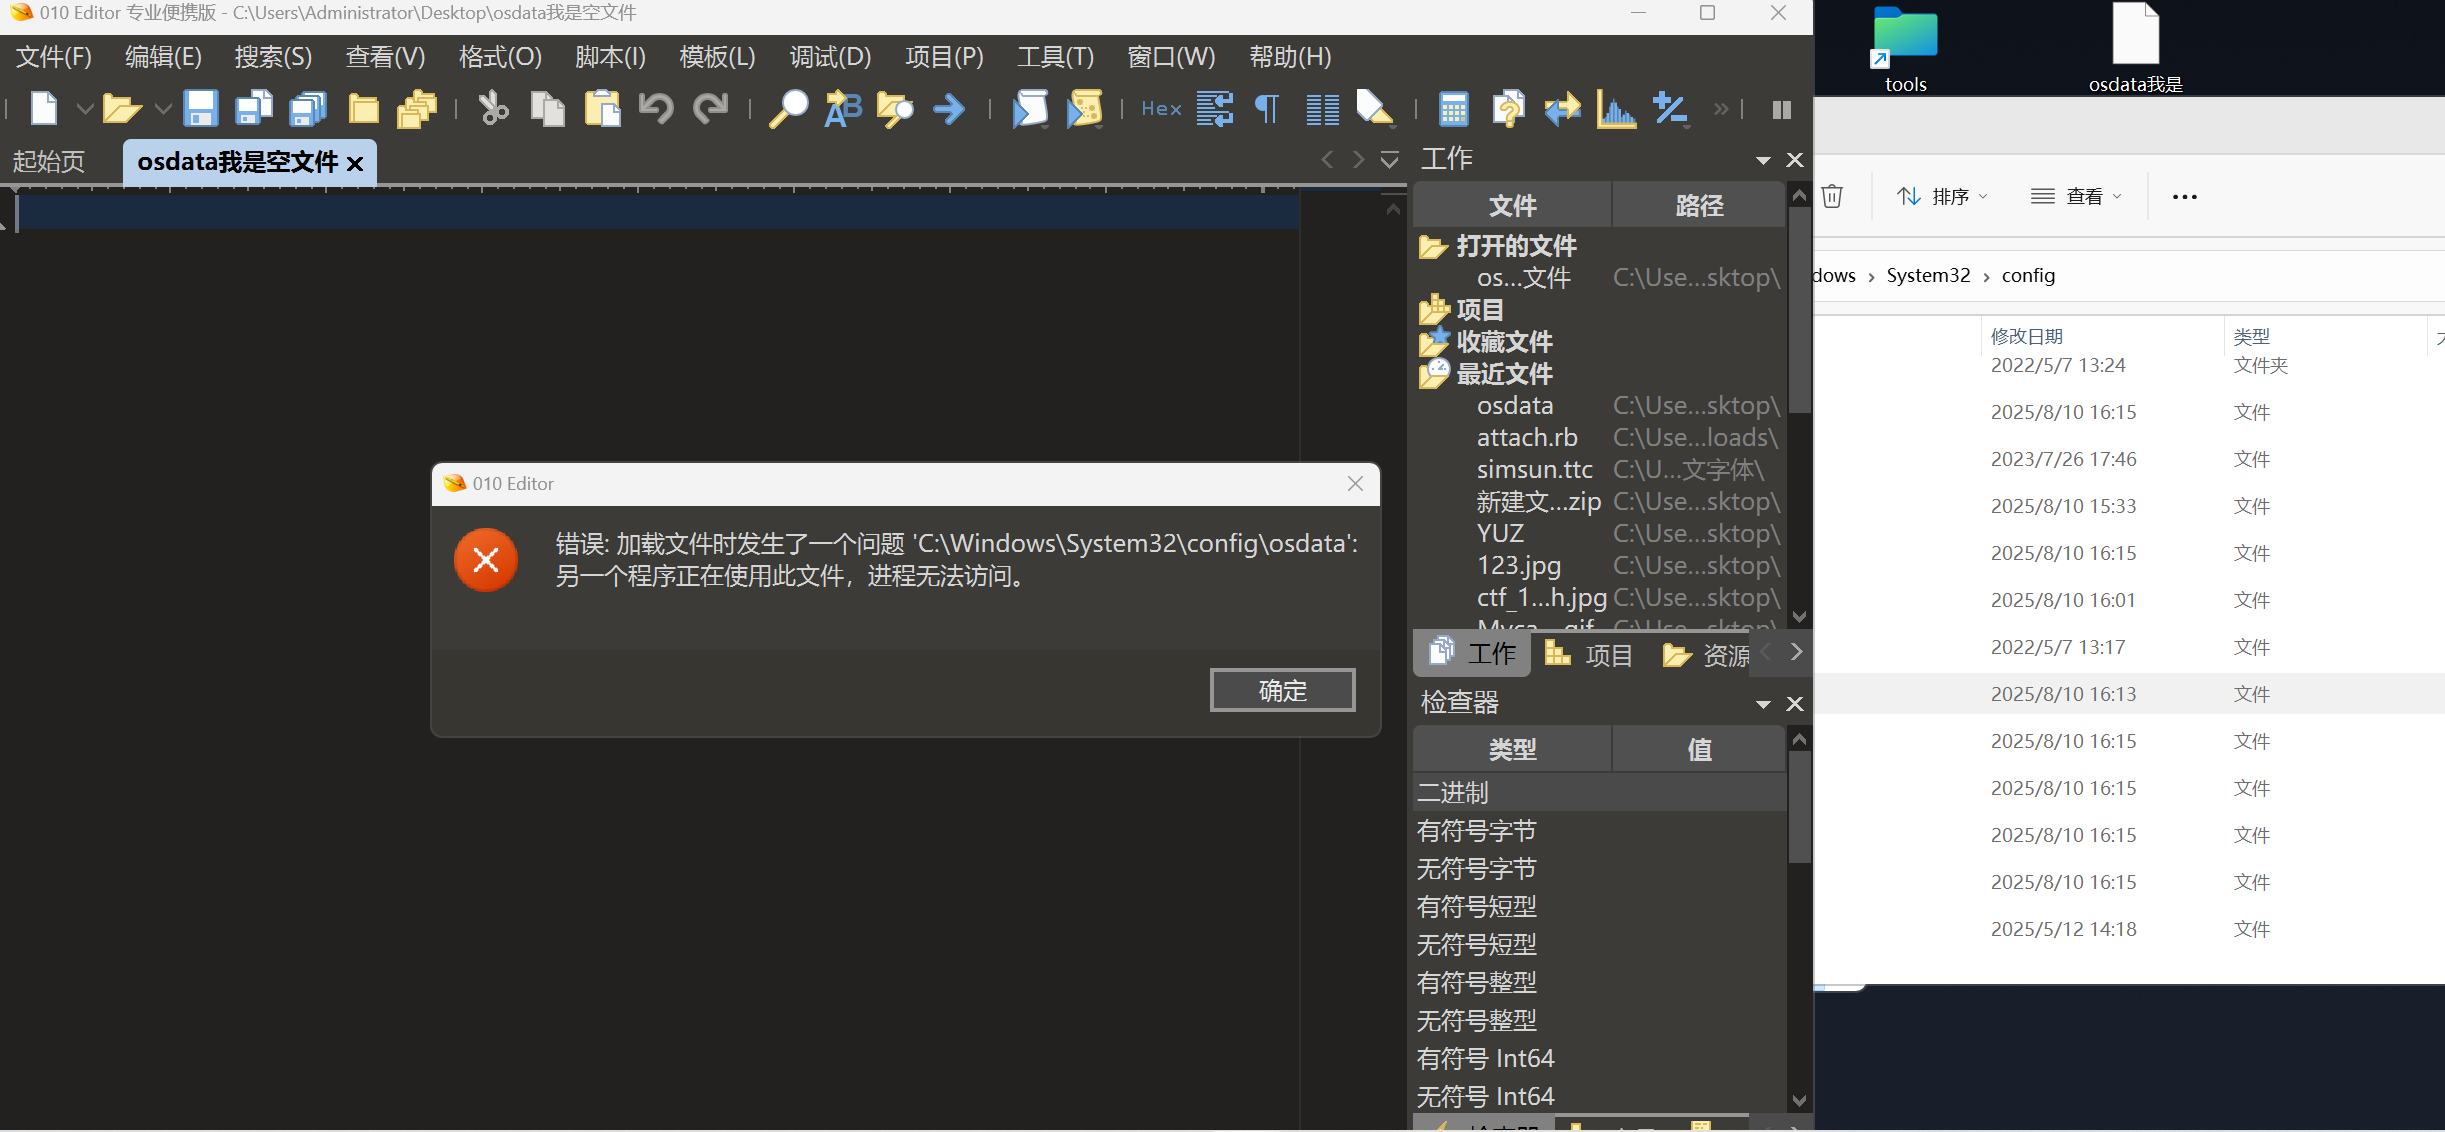
Task: Click the Run template icon
Action: point(1084,108)
